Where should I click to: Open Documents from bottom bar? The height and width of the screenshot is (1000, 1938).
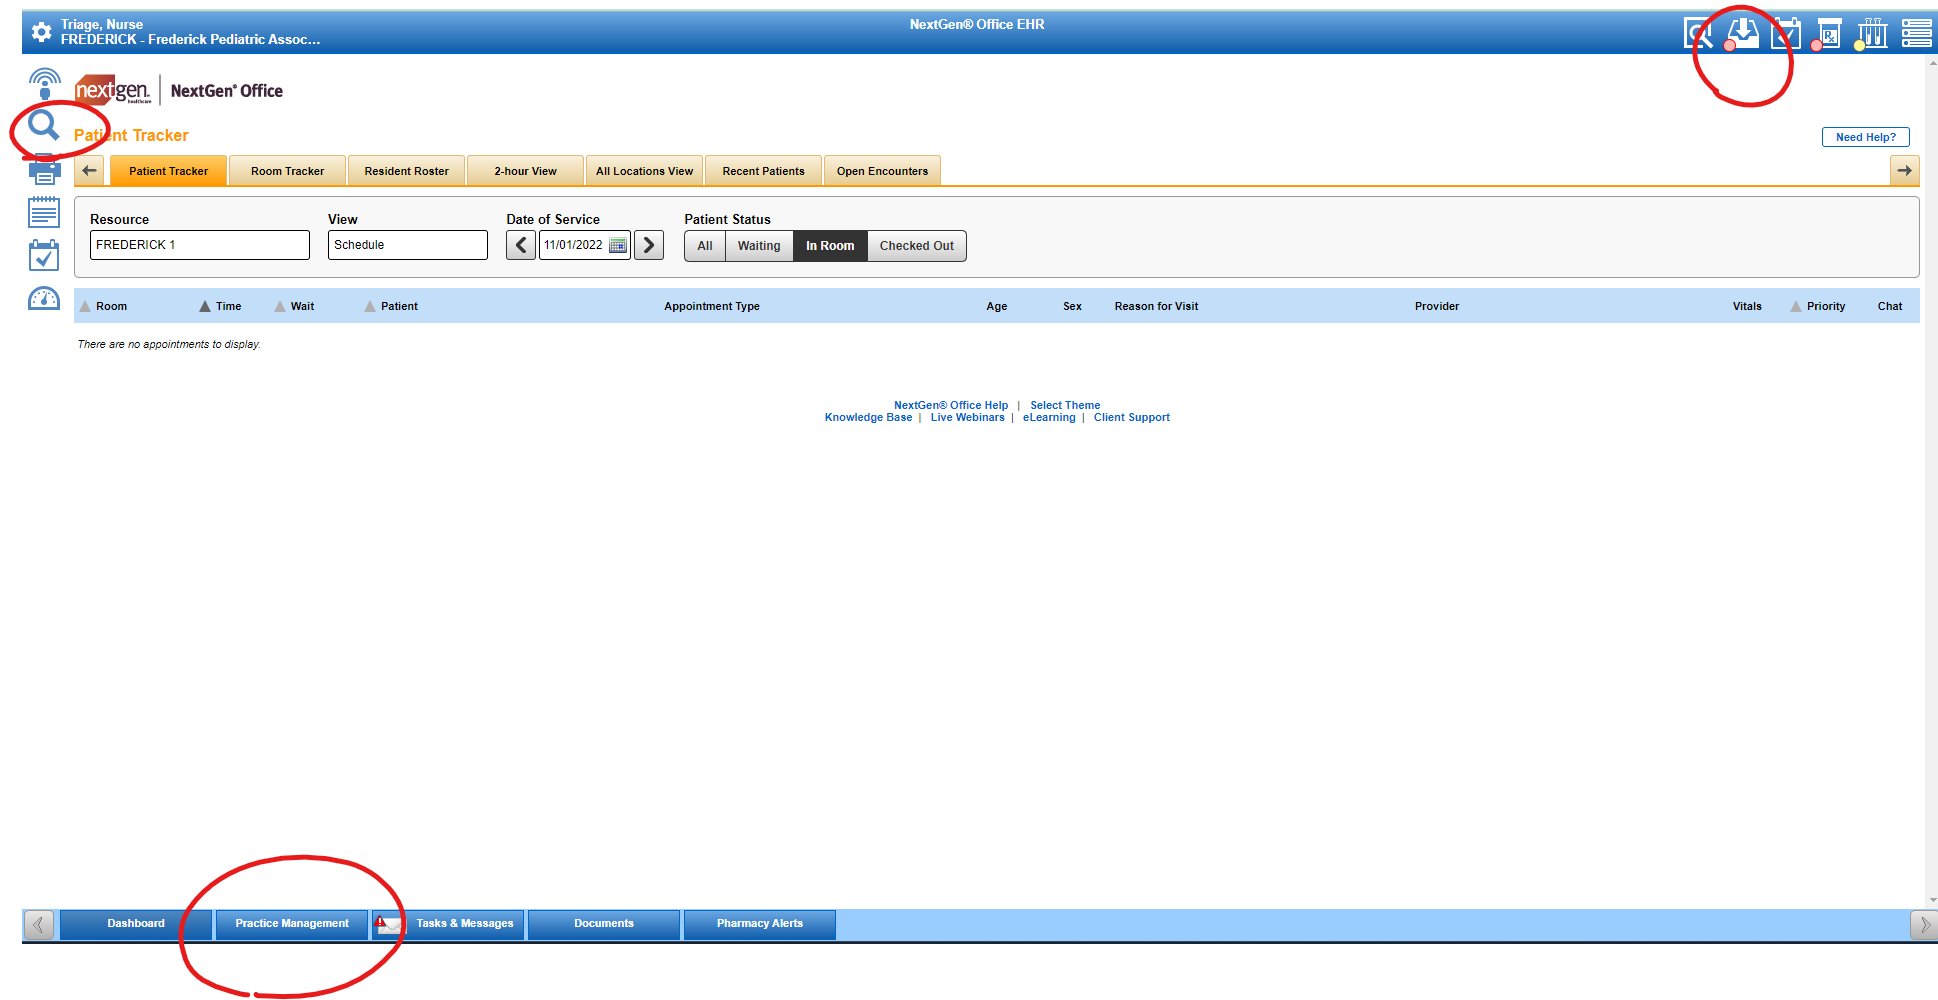(604, 924)
